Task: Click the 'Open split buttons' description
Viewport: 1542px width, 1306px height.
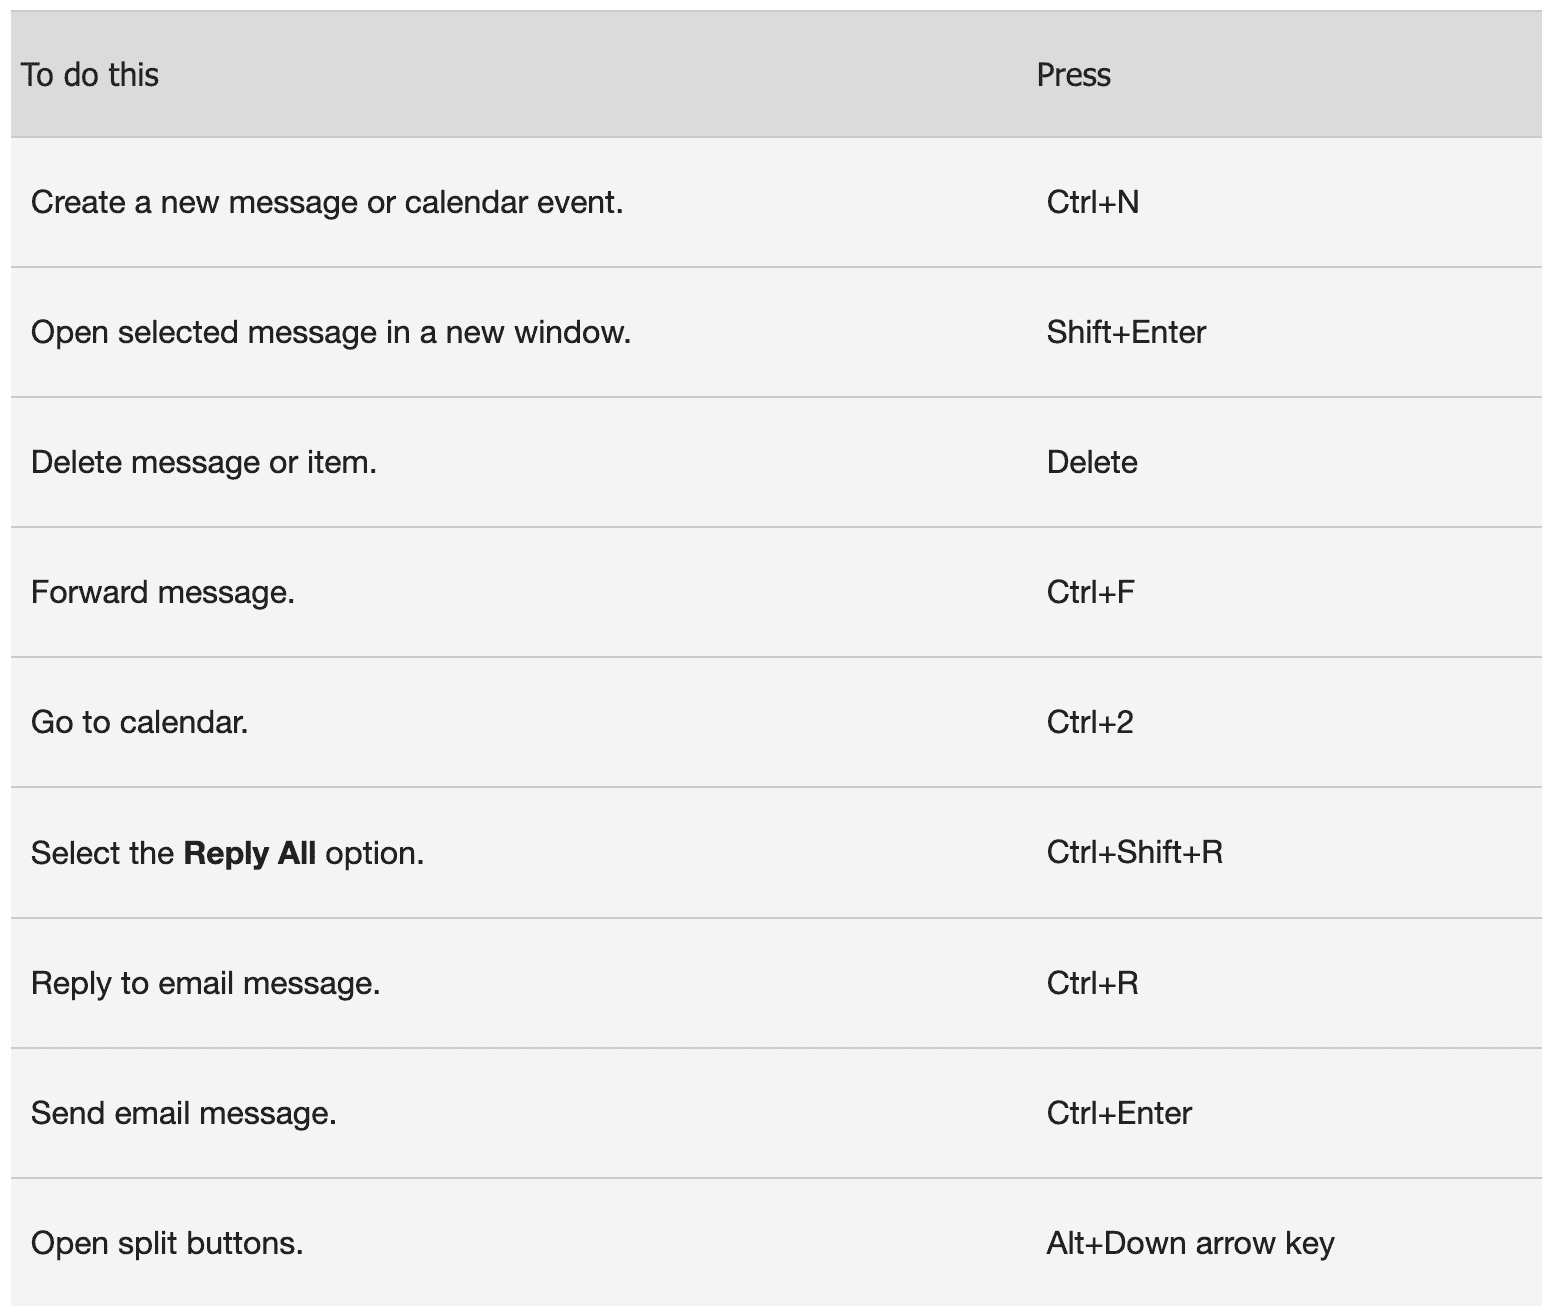Action: click(x=167, y=1243)
